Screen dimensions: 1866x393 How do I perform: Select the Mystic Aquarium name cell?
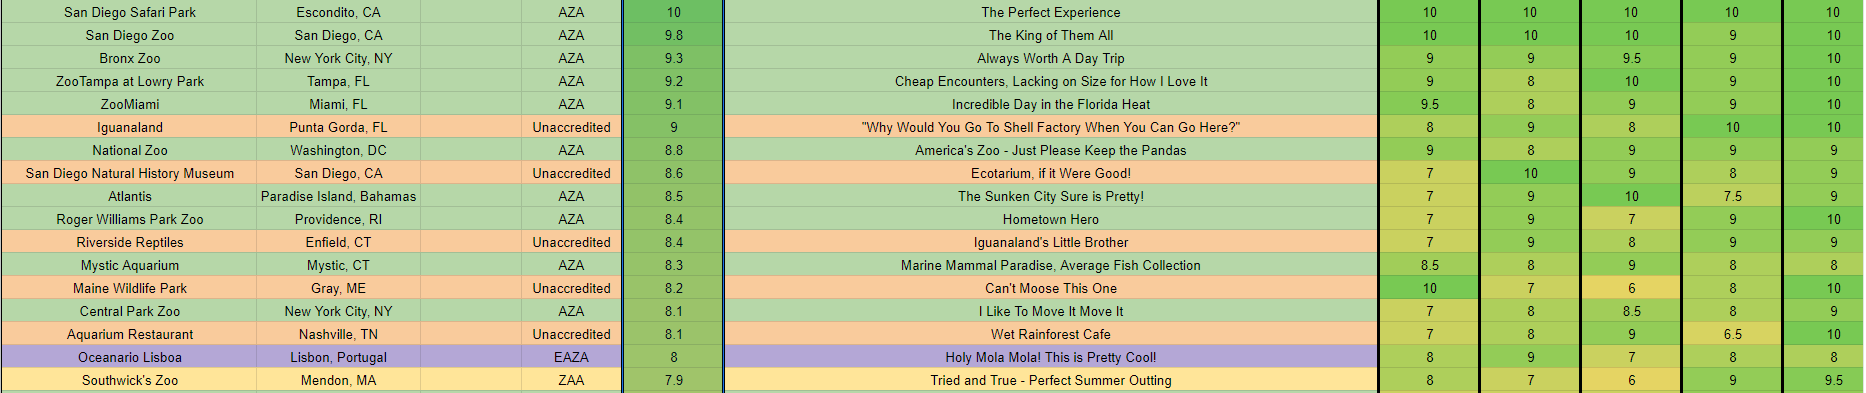129,265
